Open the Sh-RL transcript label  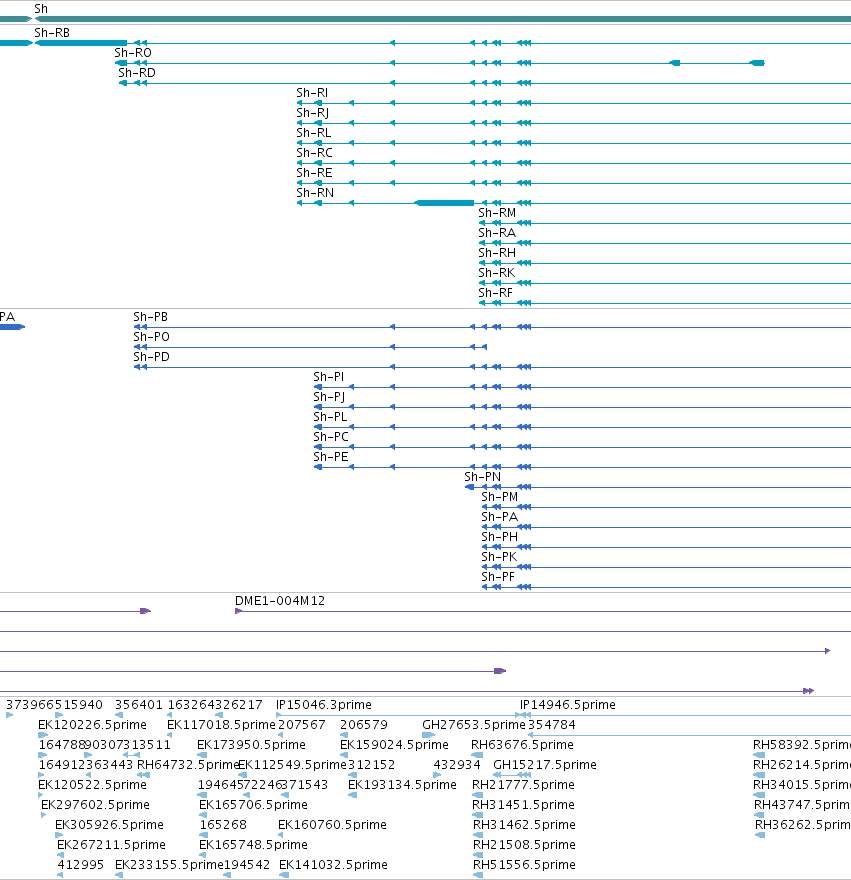tap(314, 133)
